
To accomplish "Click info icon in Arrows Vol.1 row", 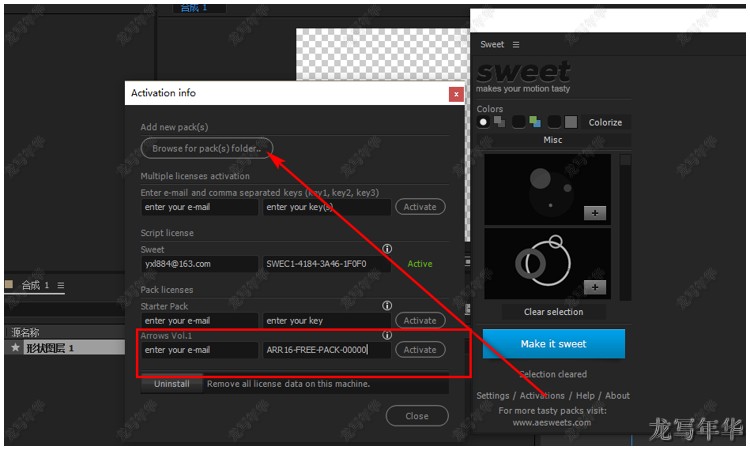I will 387,335.
